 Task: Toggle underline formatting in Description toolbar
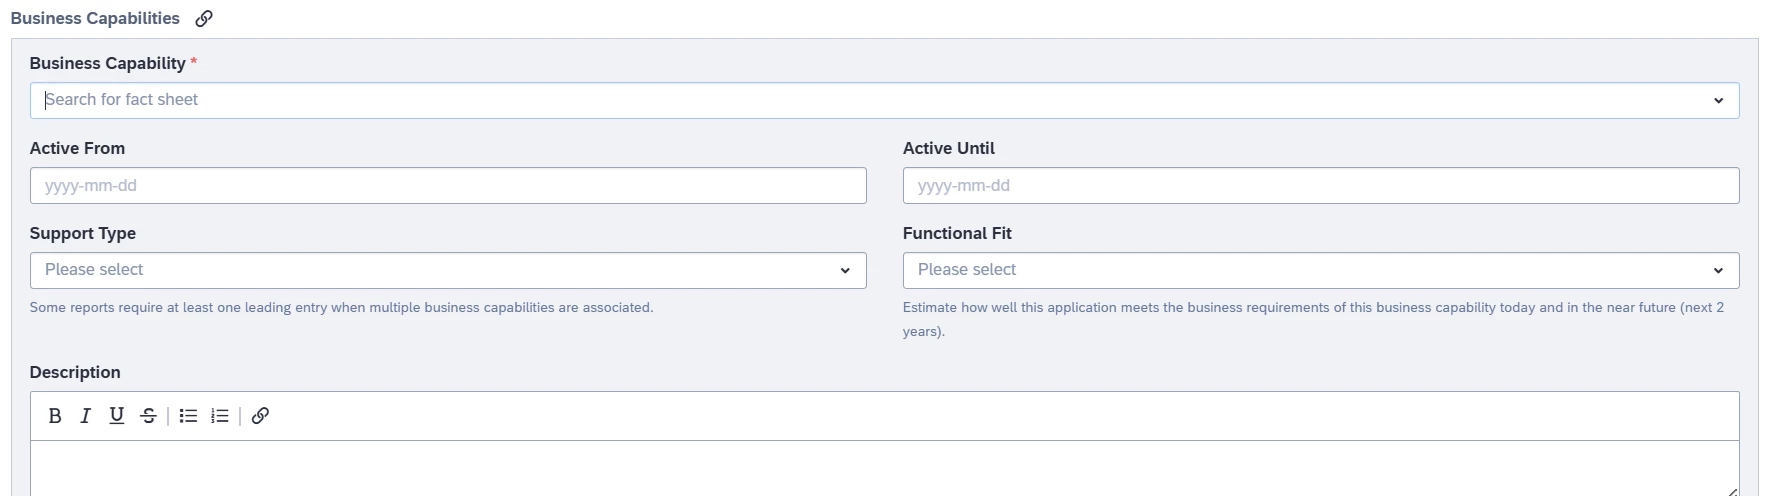pos(117,416)
